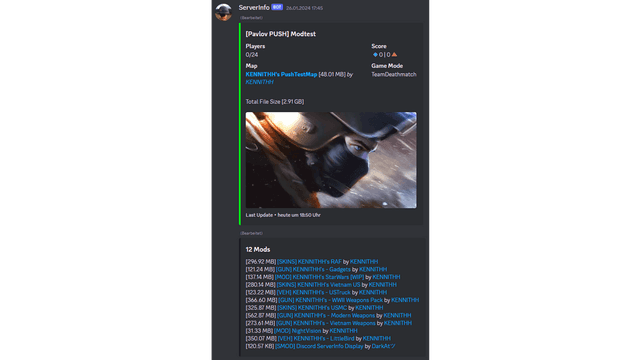The height and width of the screenshot is (360, 640).
Task: Click the TeamDeathmatch game mode value
Action: (x=394, y=74)
